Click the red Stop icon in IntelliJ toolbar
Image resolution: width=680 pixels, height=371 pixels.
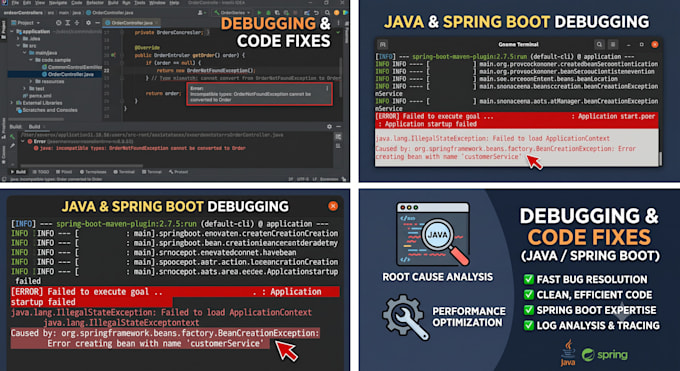[295, 13]
